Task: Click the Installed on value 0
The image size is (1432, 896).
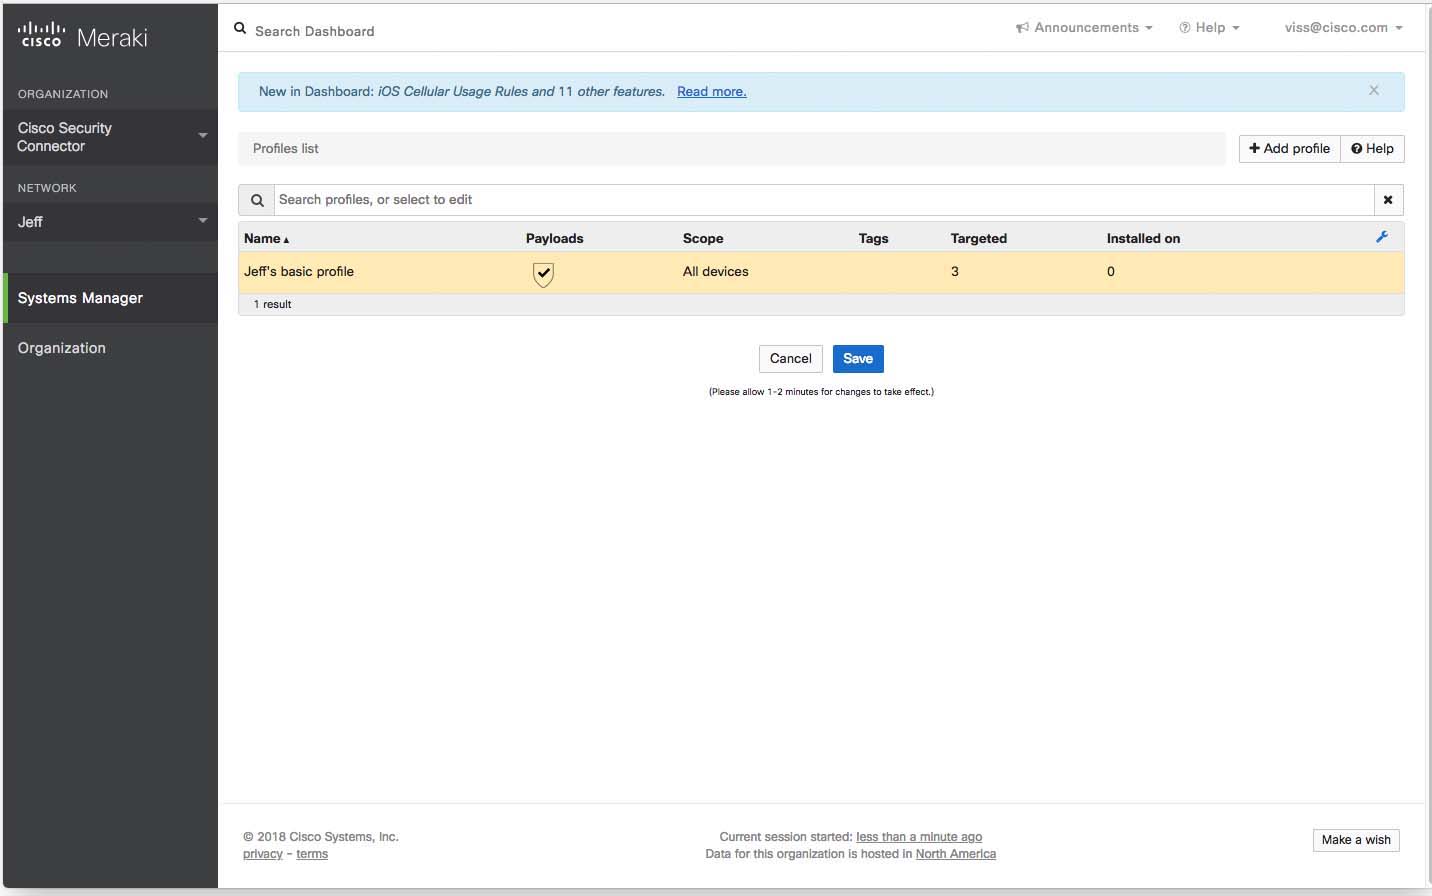Action: (1110, 271)
